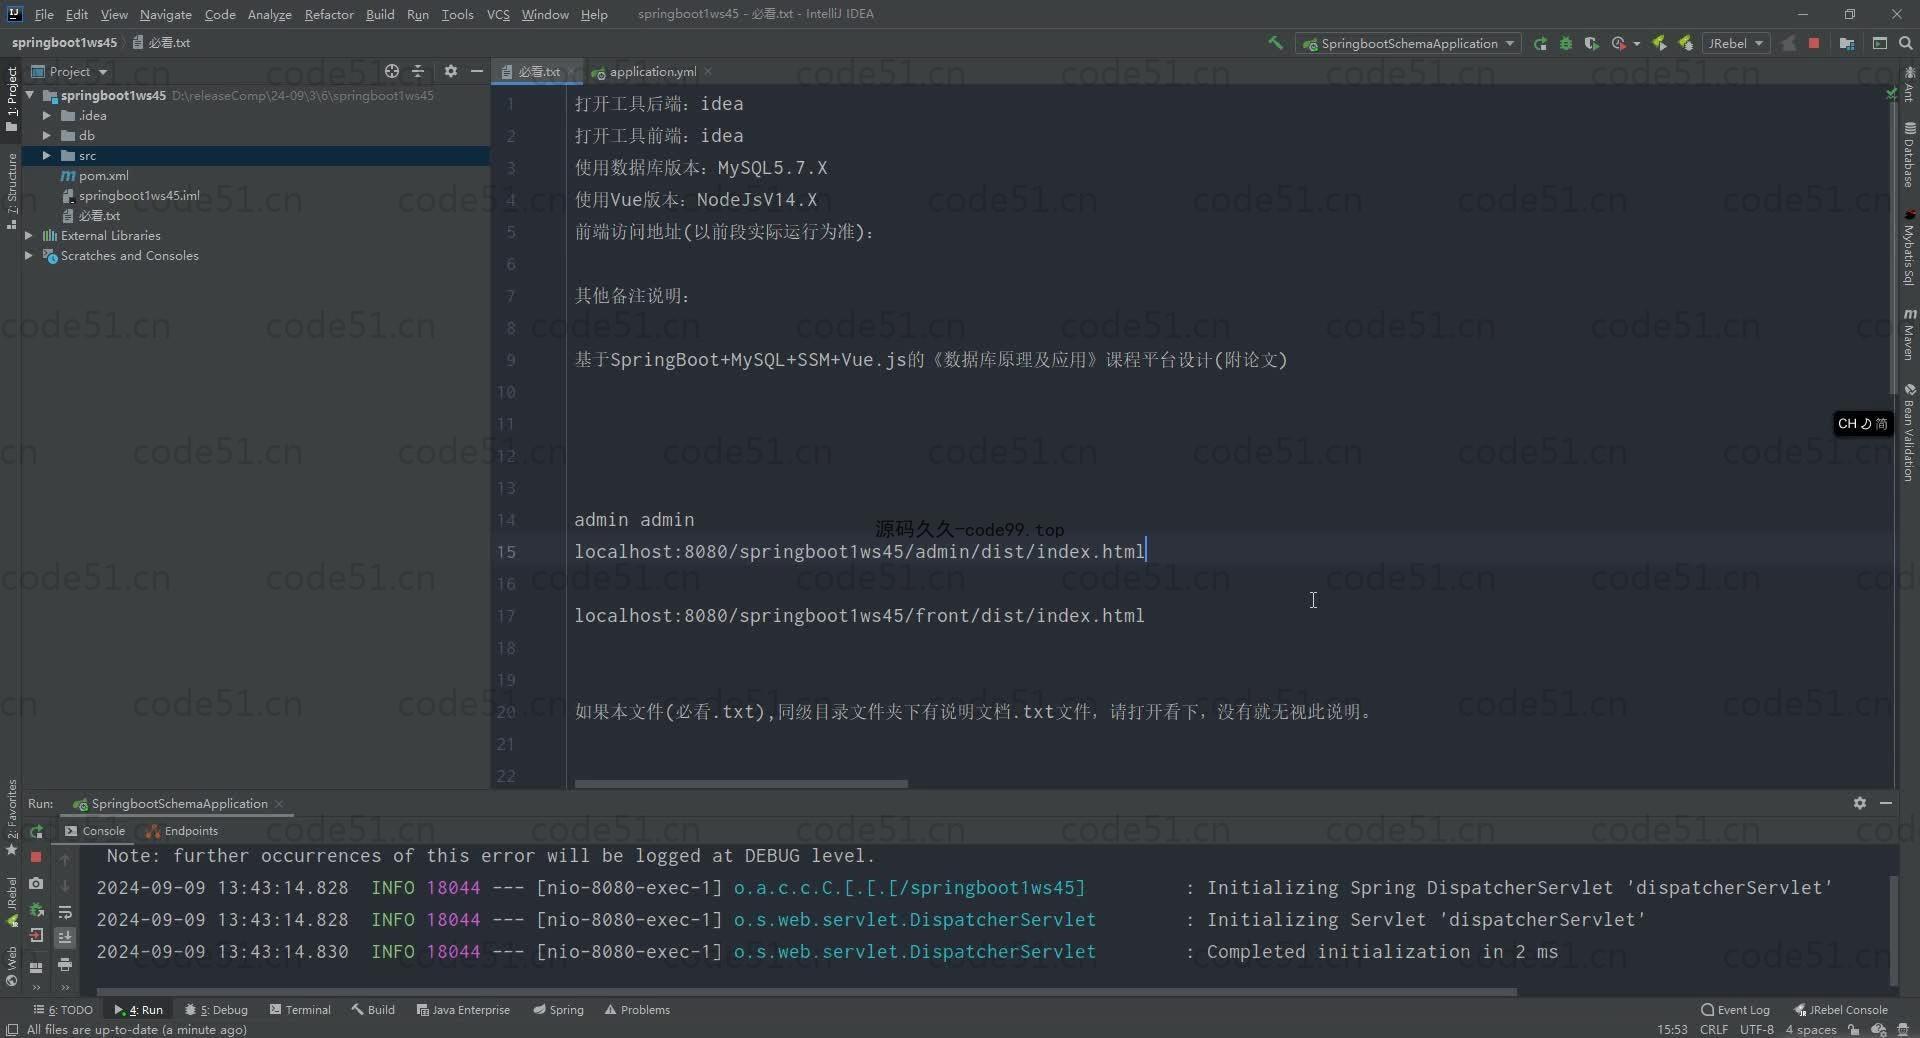The height and width of the screenshot is (1038, 1920).
Task: Open Project Structure from the toolbar
Action: click(x=1846, y=43)
